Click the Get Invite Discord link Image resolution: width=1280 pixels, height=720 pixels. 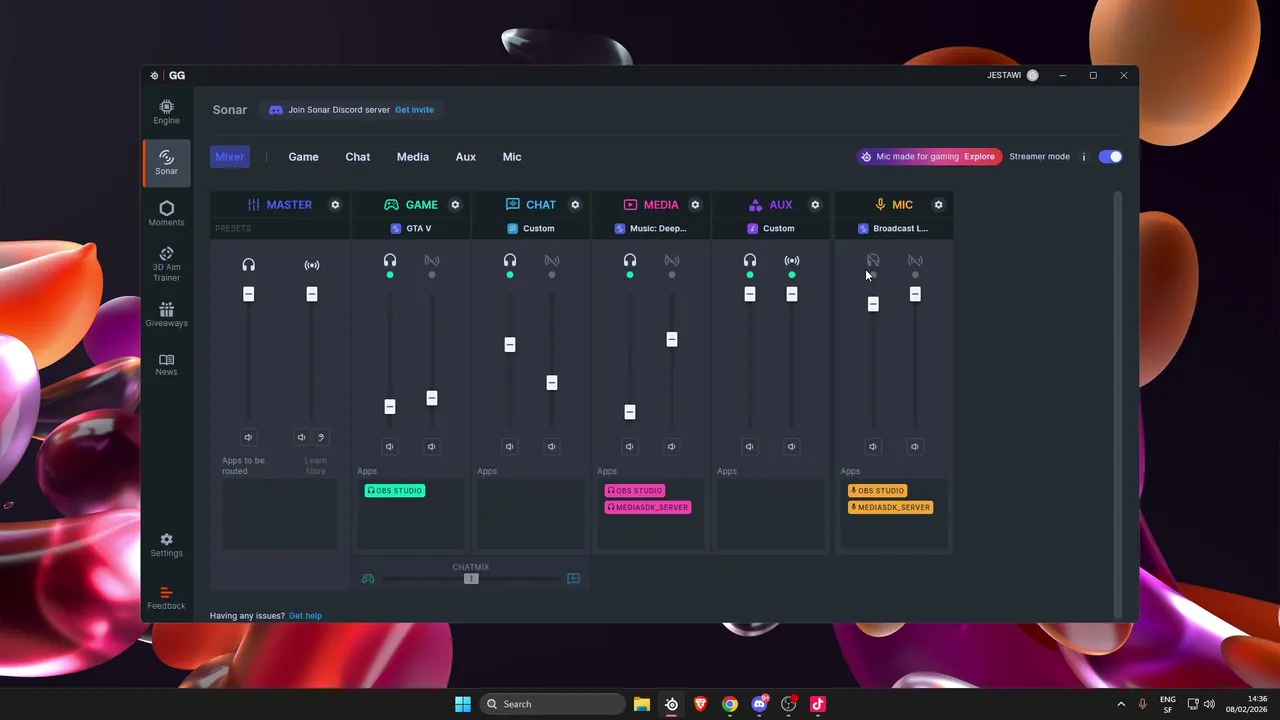click(x=414, y=110)
